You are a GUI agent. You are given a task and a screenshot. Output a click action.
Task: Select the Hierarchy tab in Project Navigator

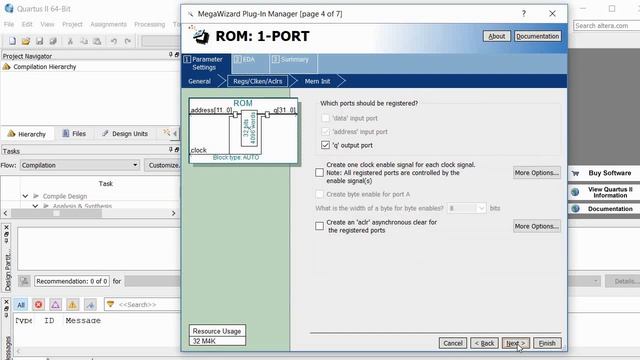coord(27,134)
